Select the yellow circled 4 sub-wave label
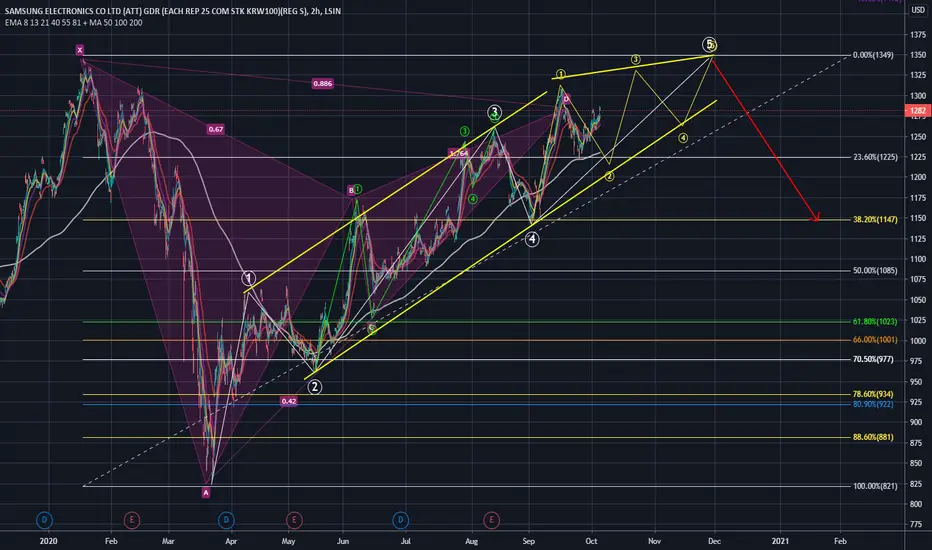The image size is (932, 550). coord(683,138)
